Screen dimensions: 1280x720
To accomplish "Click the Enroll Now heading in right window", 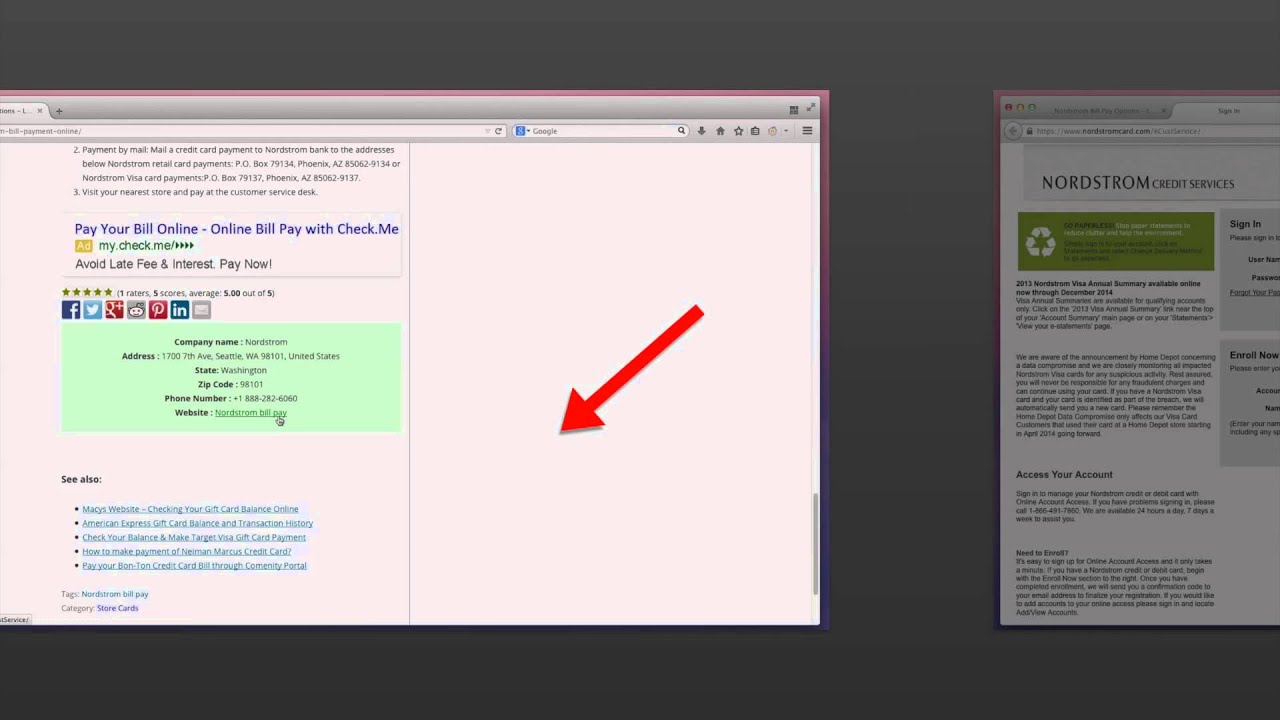I will 1254,355.
